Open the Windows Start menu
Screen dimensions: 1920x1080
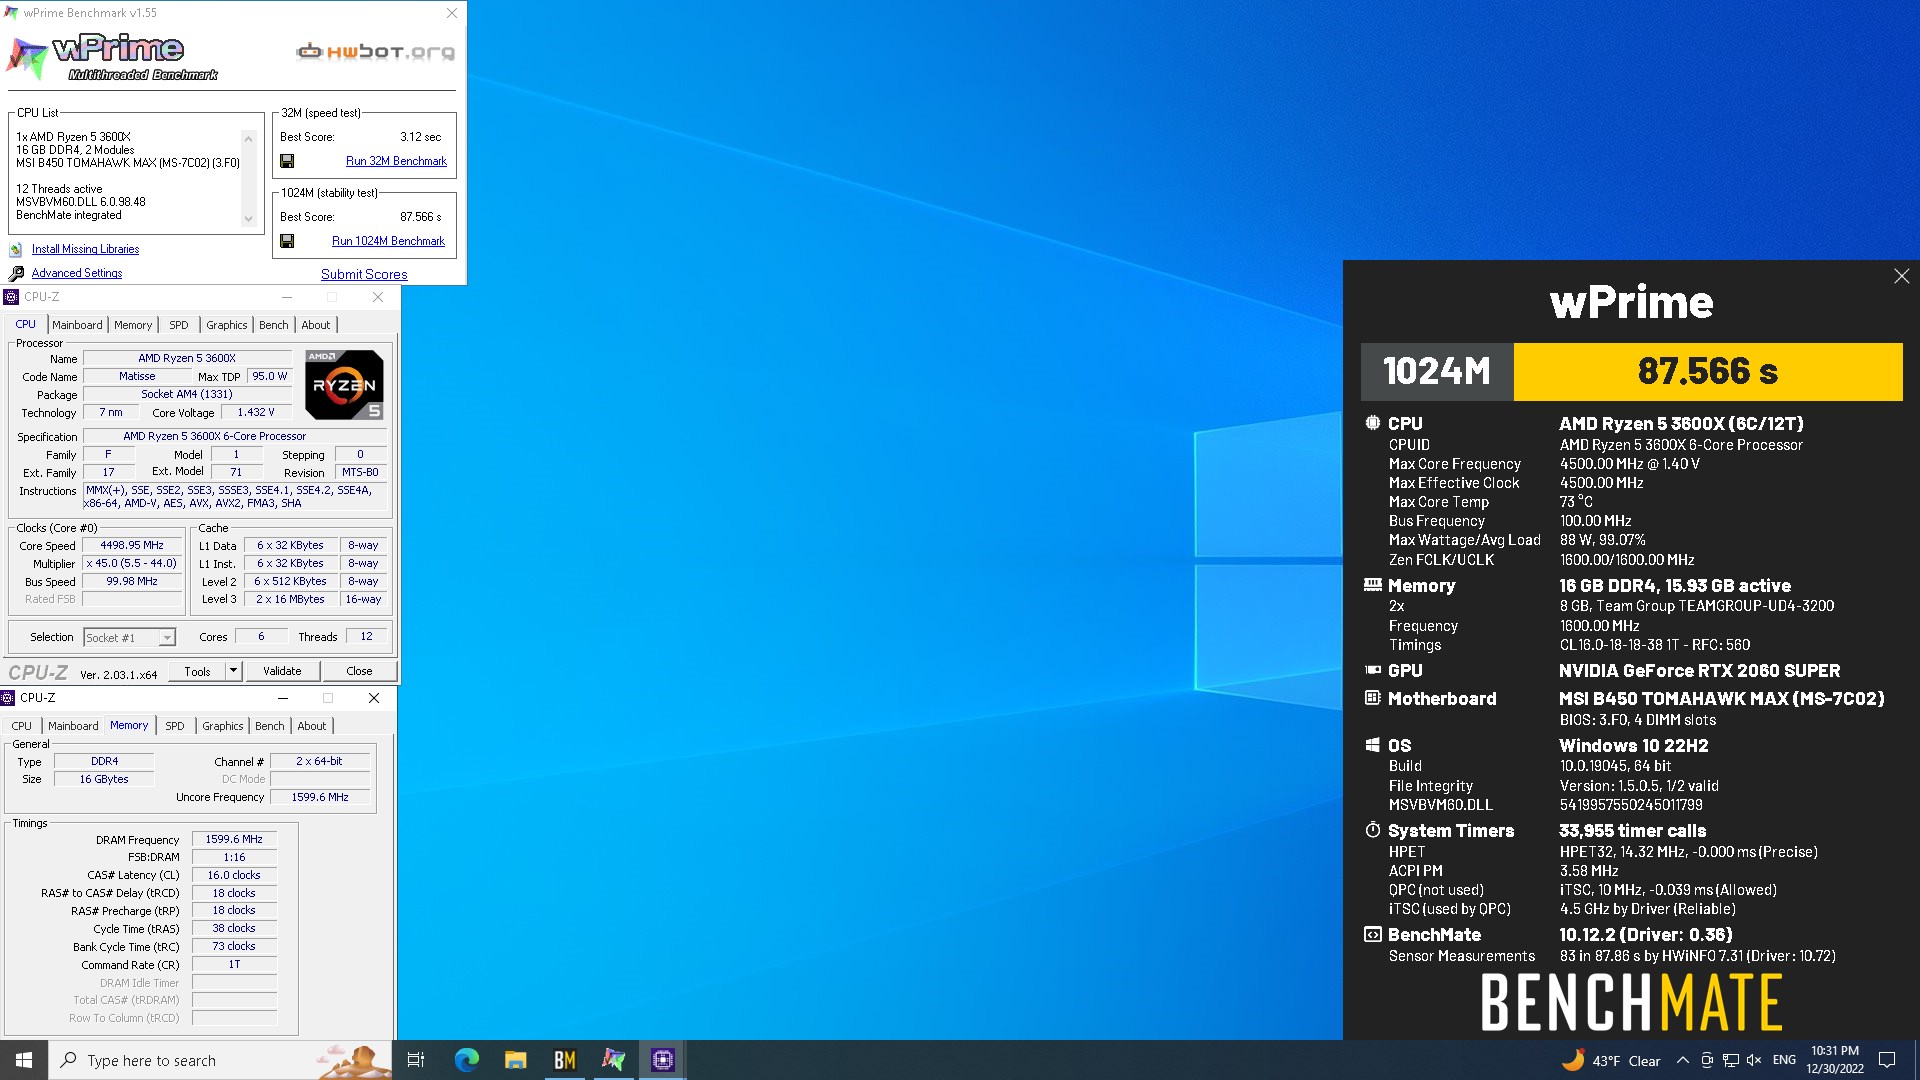pos(24,1060)
